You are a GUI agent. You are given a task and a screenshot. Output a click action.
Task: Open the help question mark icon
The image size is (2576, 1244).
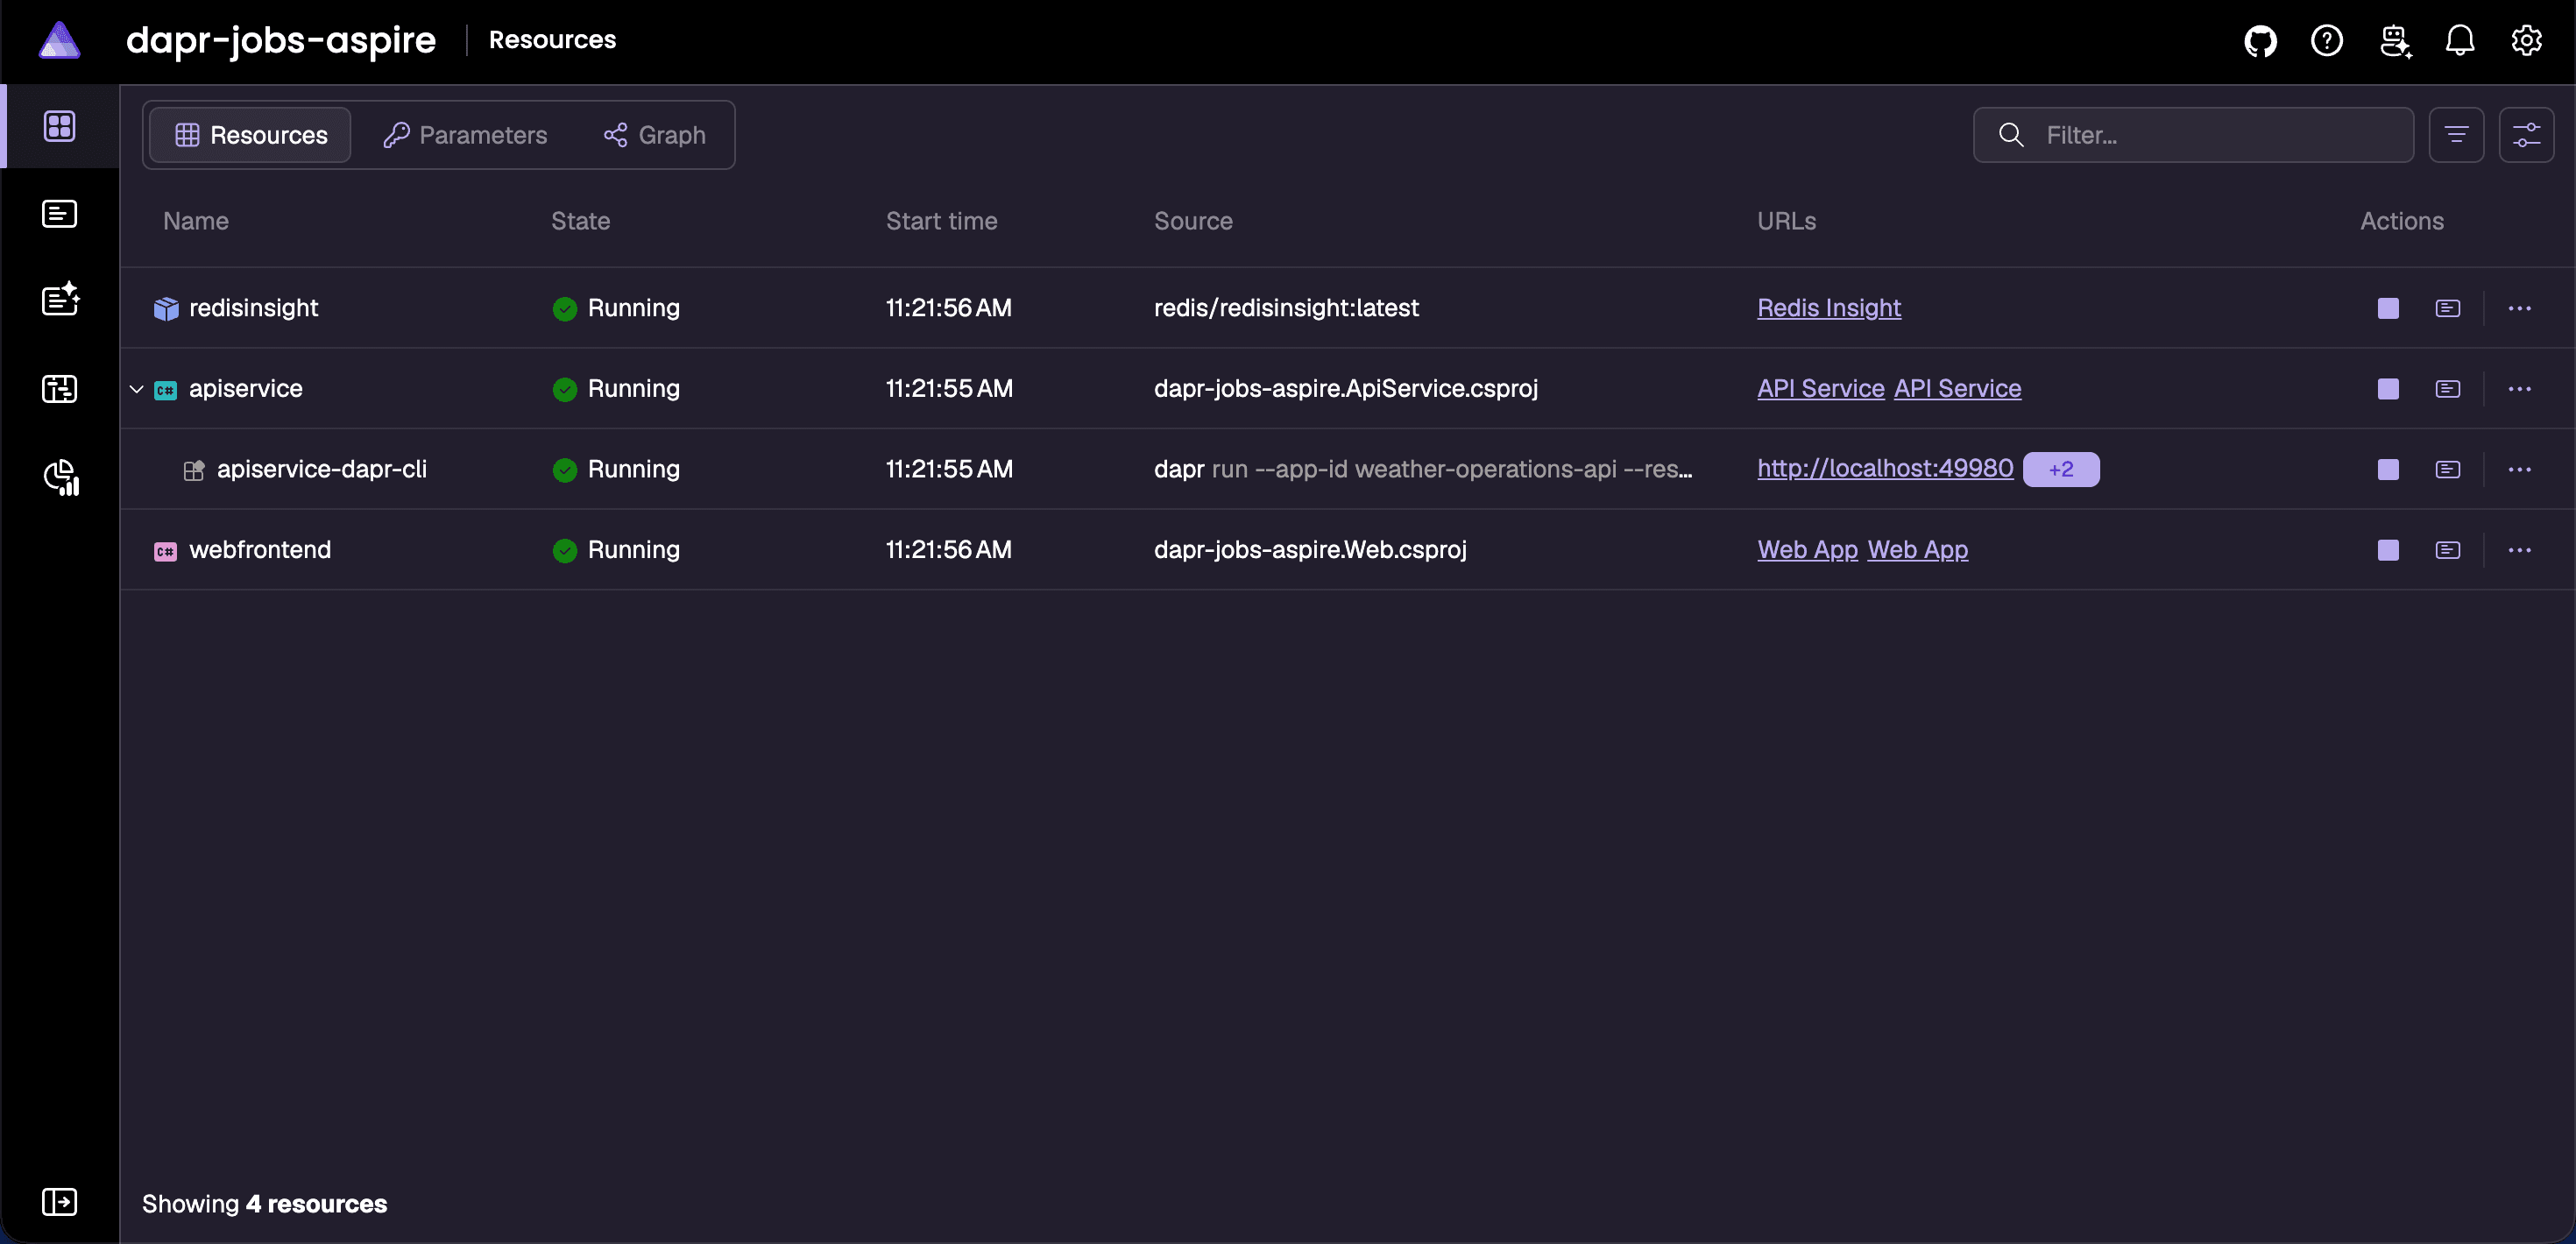tap(2327, 41)
